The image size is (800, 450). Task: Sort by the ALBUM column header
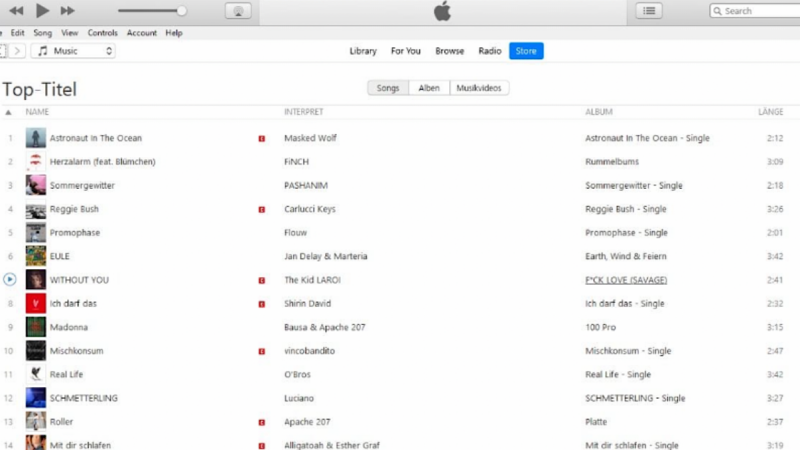(598, 112)
